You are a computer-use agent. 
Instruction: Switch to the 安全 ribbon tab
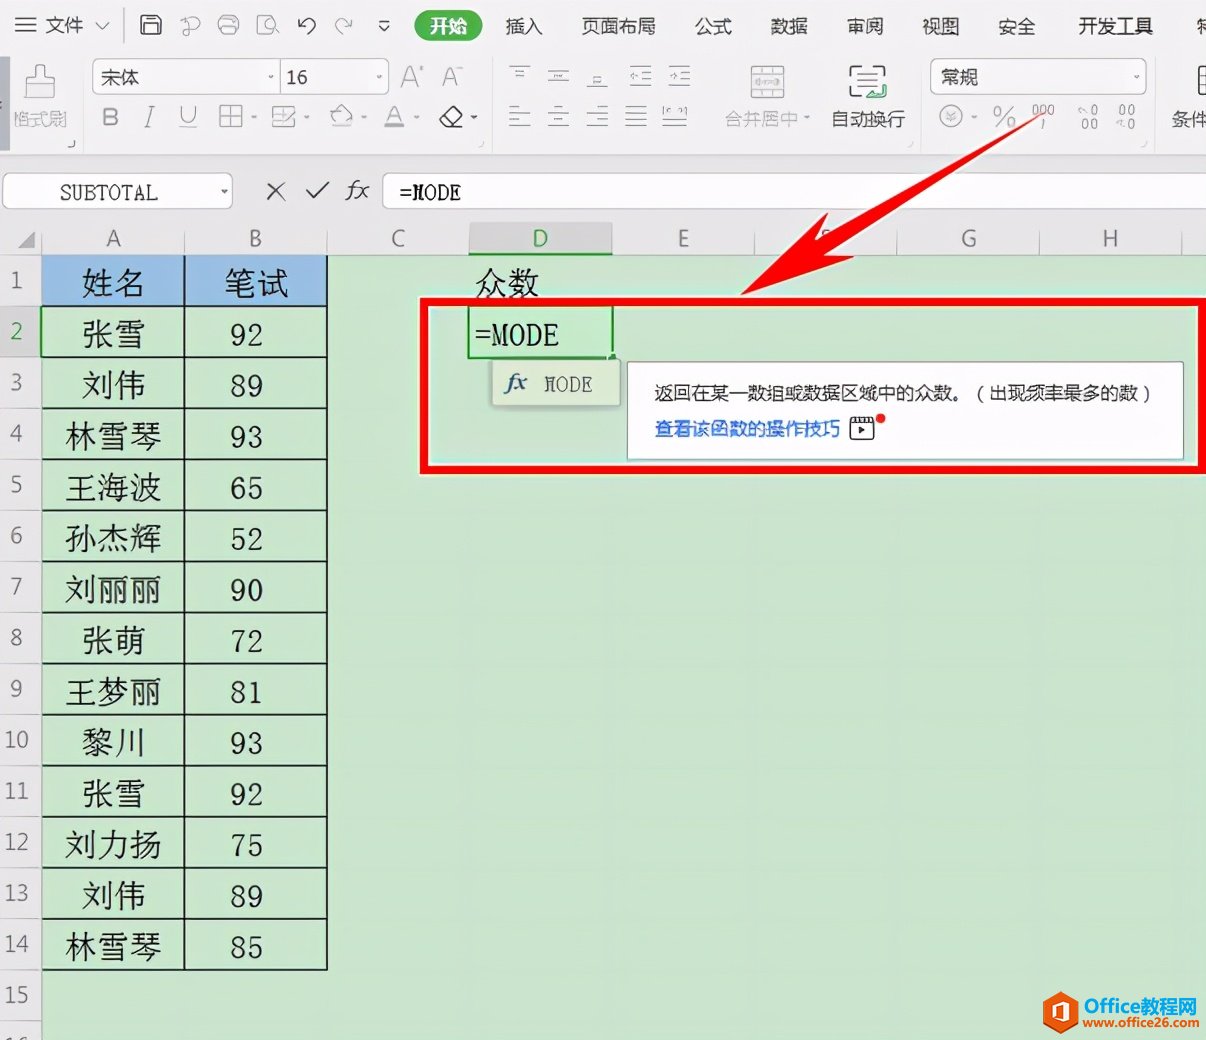[x=1016, y=26]
